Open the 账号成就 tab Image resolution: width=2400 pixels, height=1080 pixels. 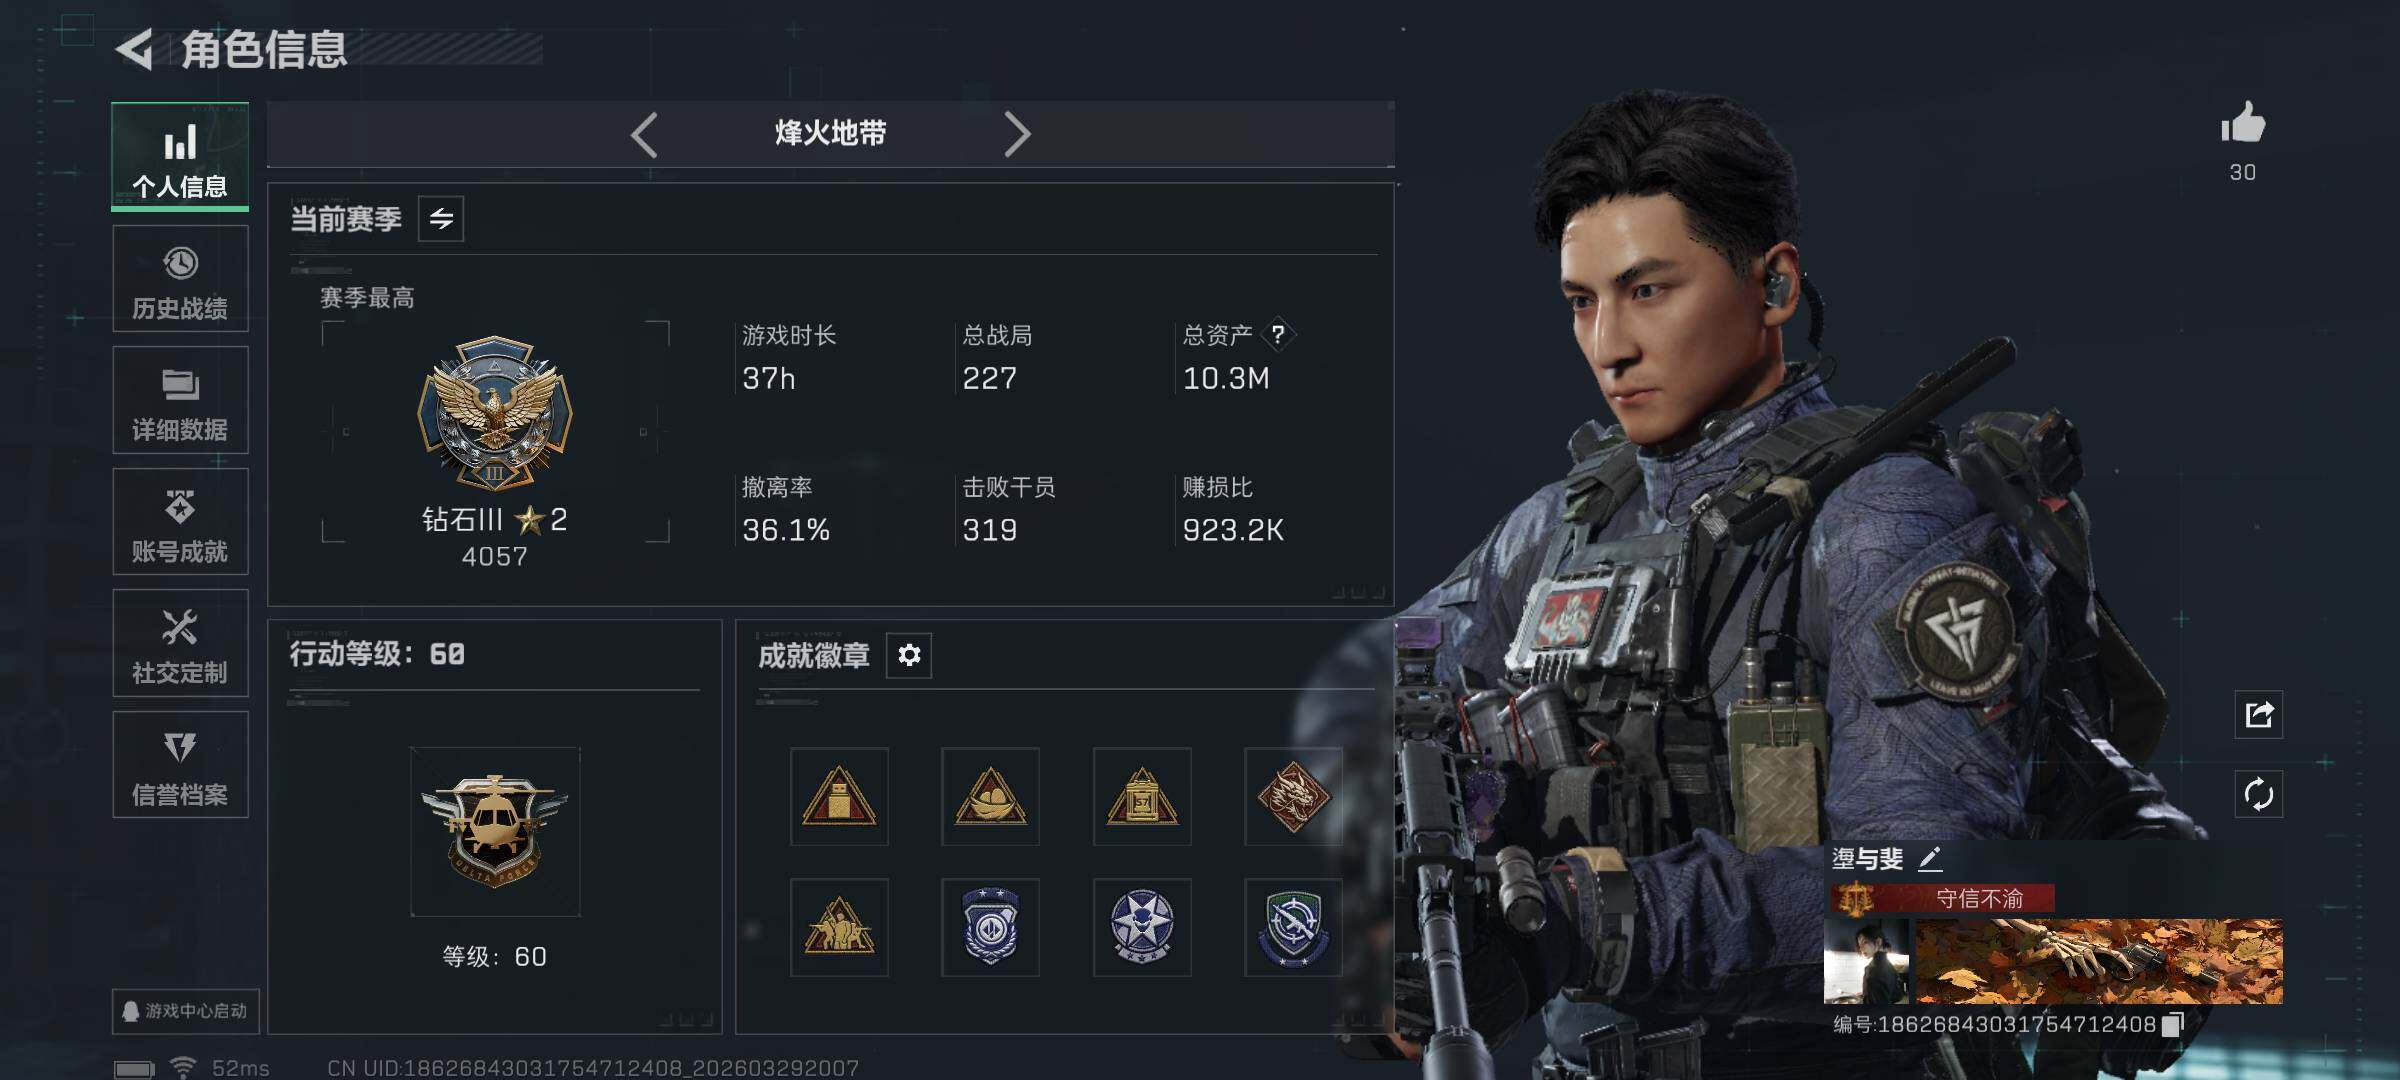180,522
